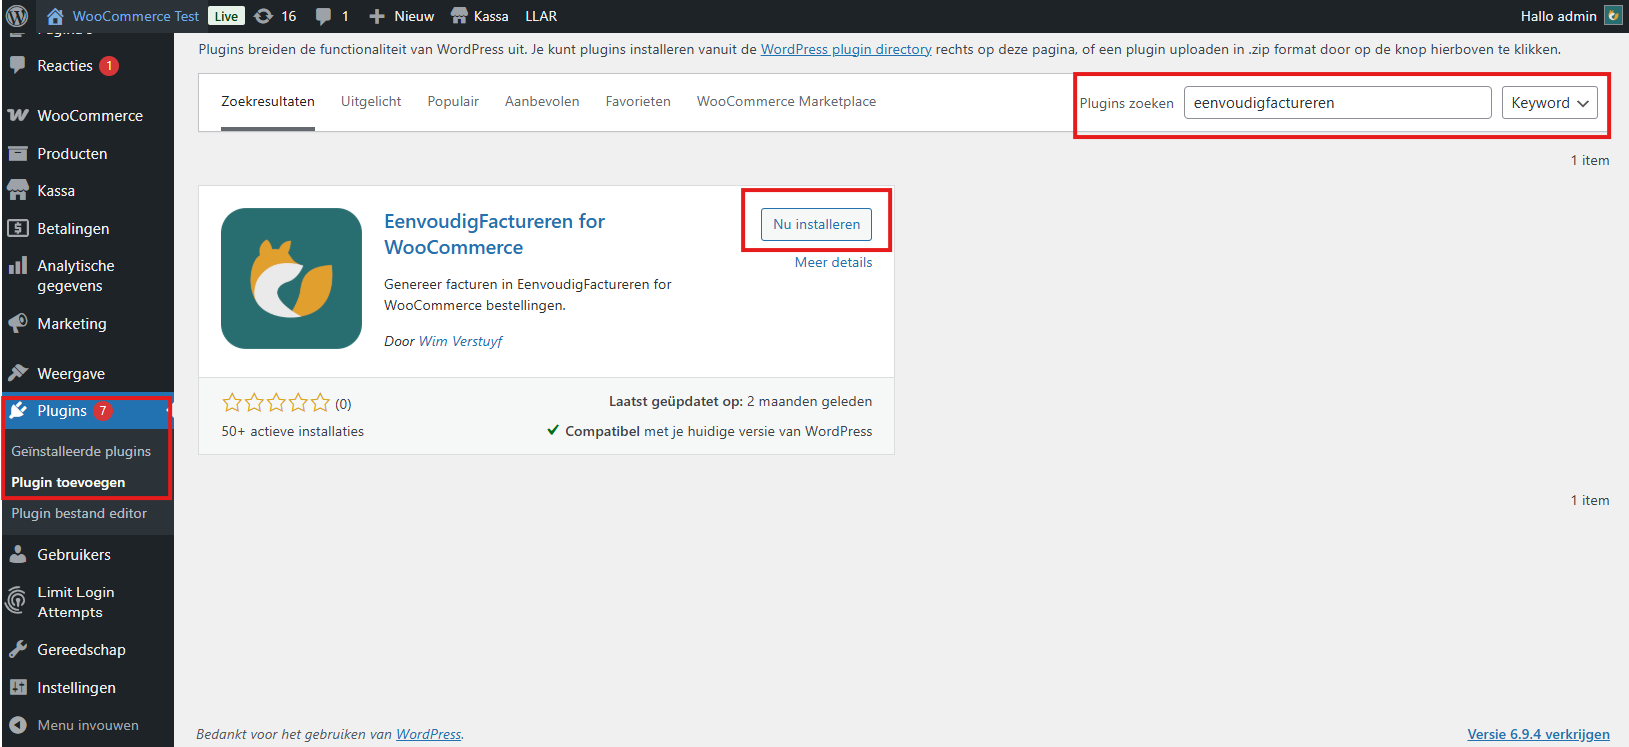The height and width of the screenshot is (747, 1629).
Task: Switch to the Populair tab
Action: tap(453, 101)
